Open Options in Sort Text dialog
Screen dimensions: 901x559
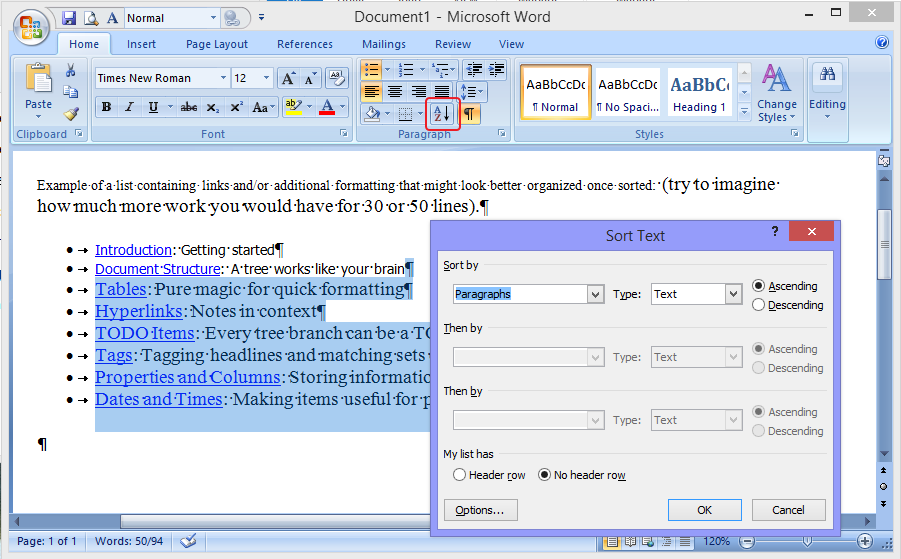(x=480, y=510)
